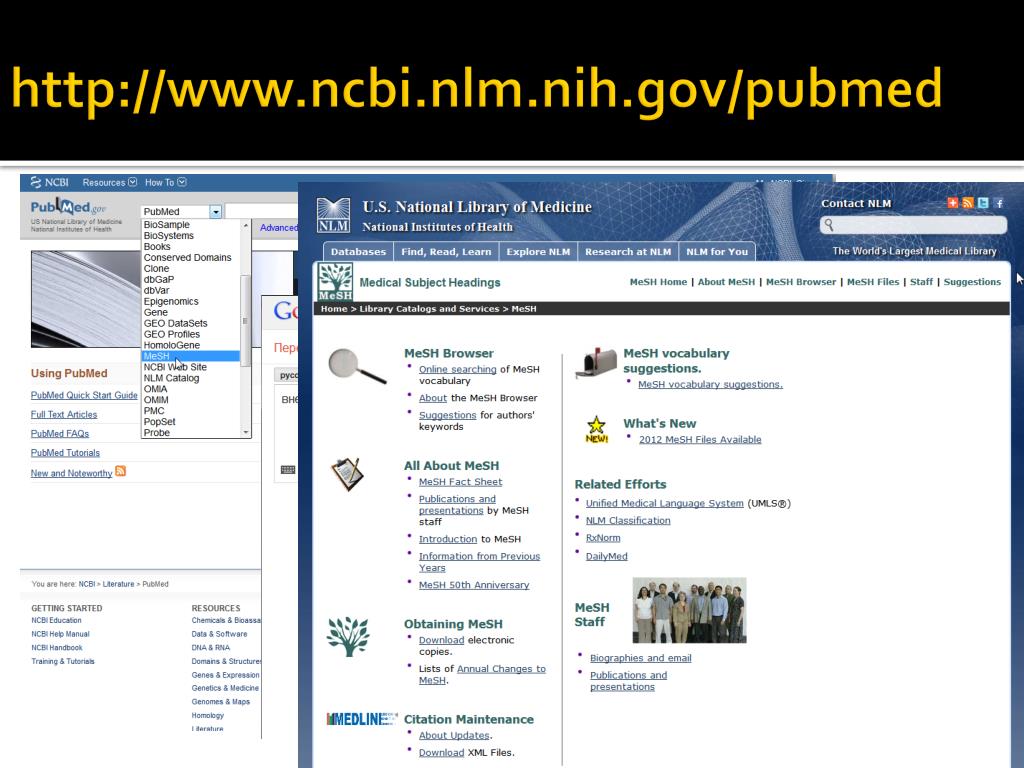1024x768 pixels.
Task: Click the New! star icon
Action: [x=596, y=430]
